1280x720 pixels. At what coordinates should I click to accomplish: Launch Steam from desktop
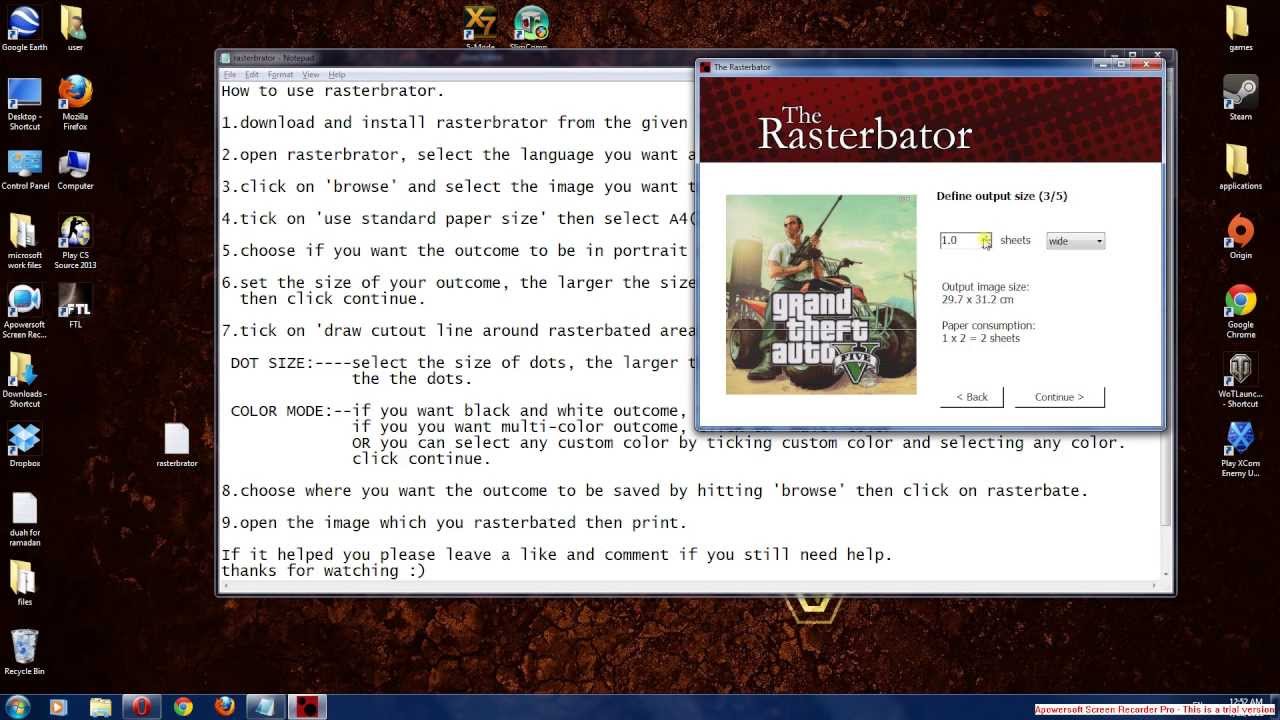pos(1240,98)
